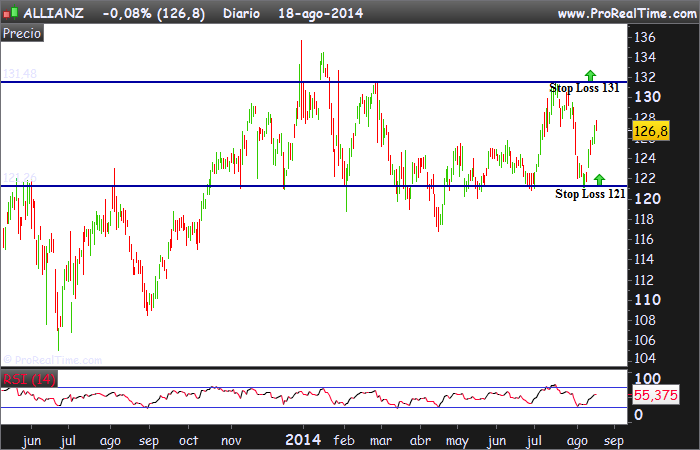Click the 131,48 resistance level label
This screenshot has height=450, width=700.
point(20,74)
